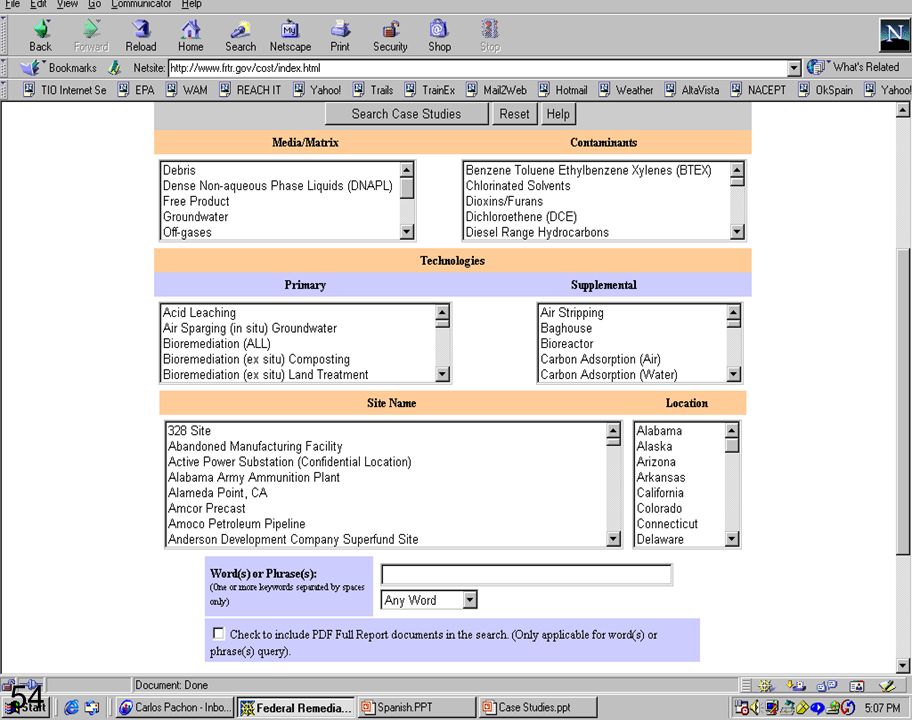The image size is (912, 720).
Task: Click the Netsite address field
Action: pos(478,68)
